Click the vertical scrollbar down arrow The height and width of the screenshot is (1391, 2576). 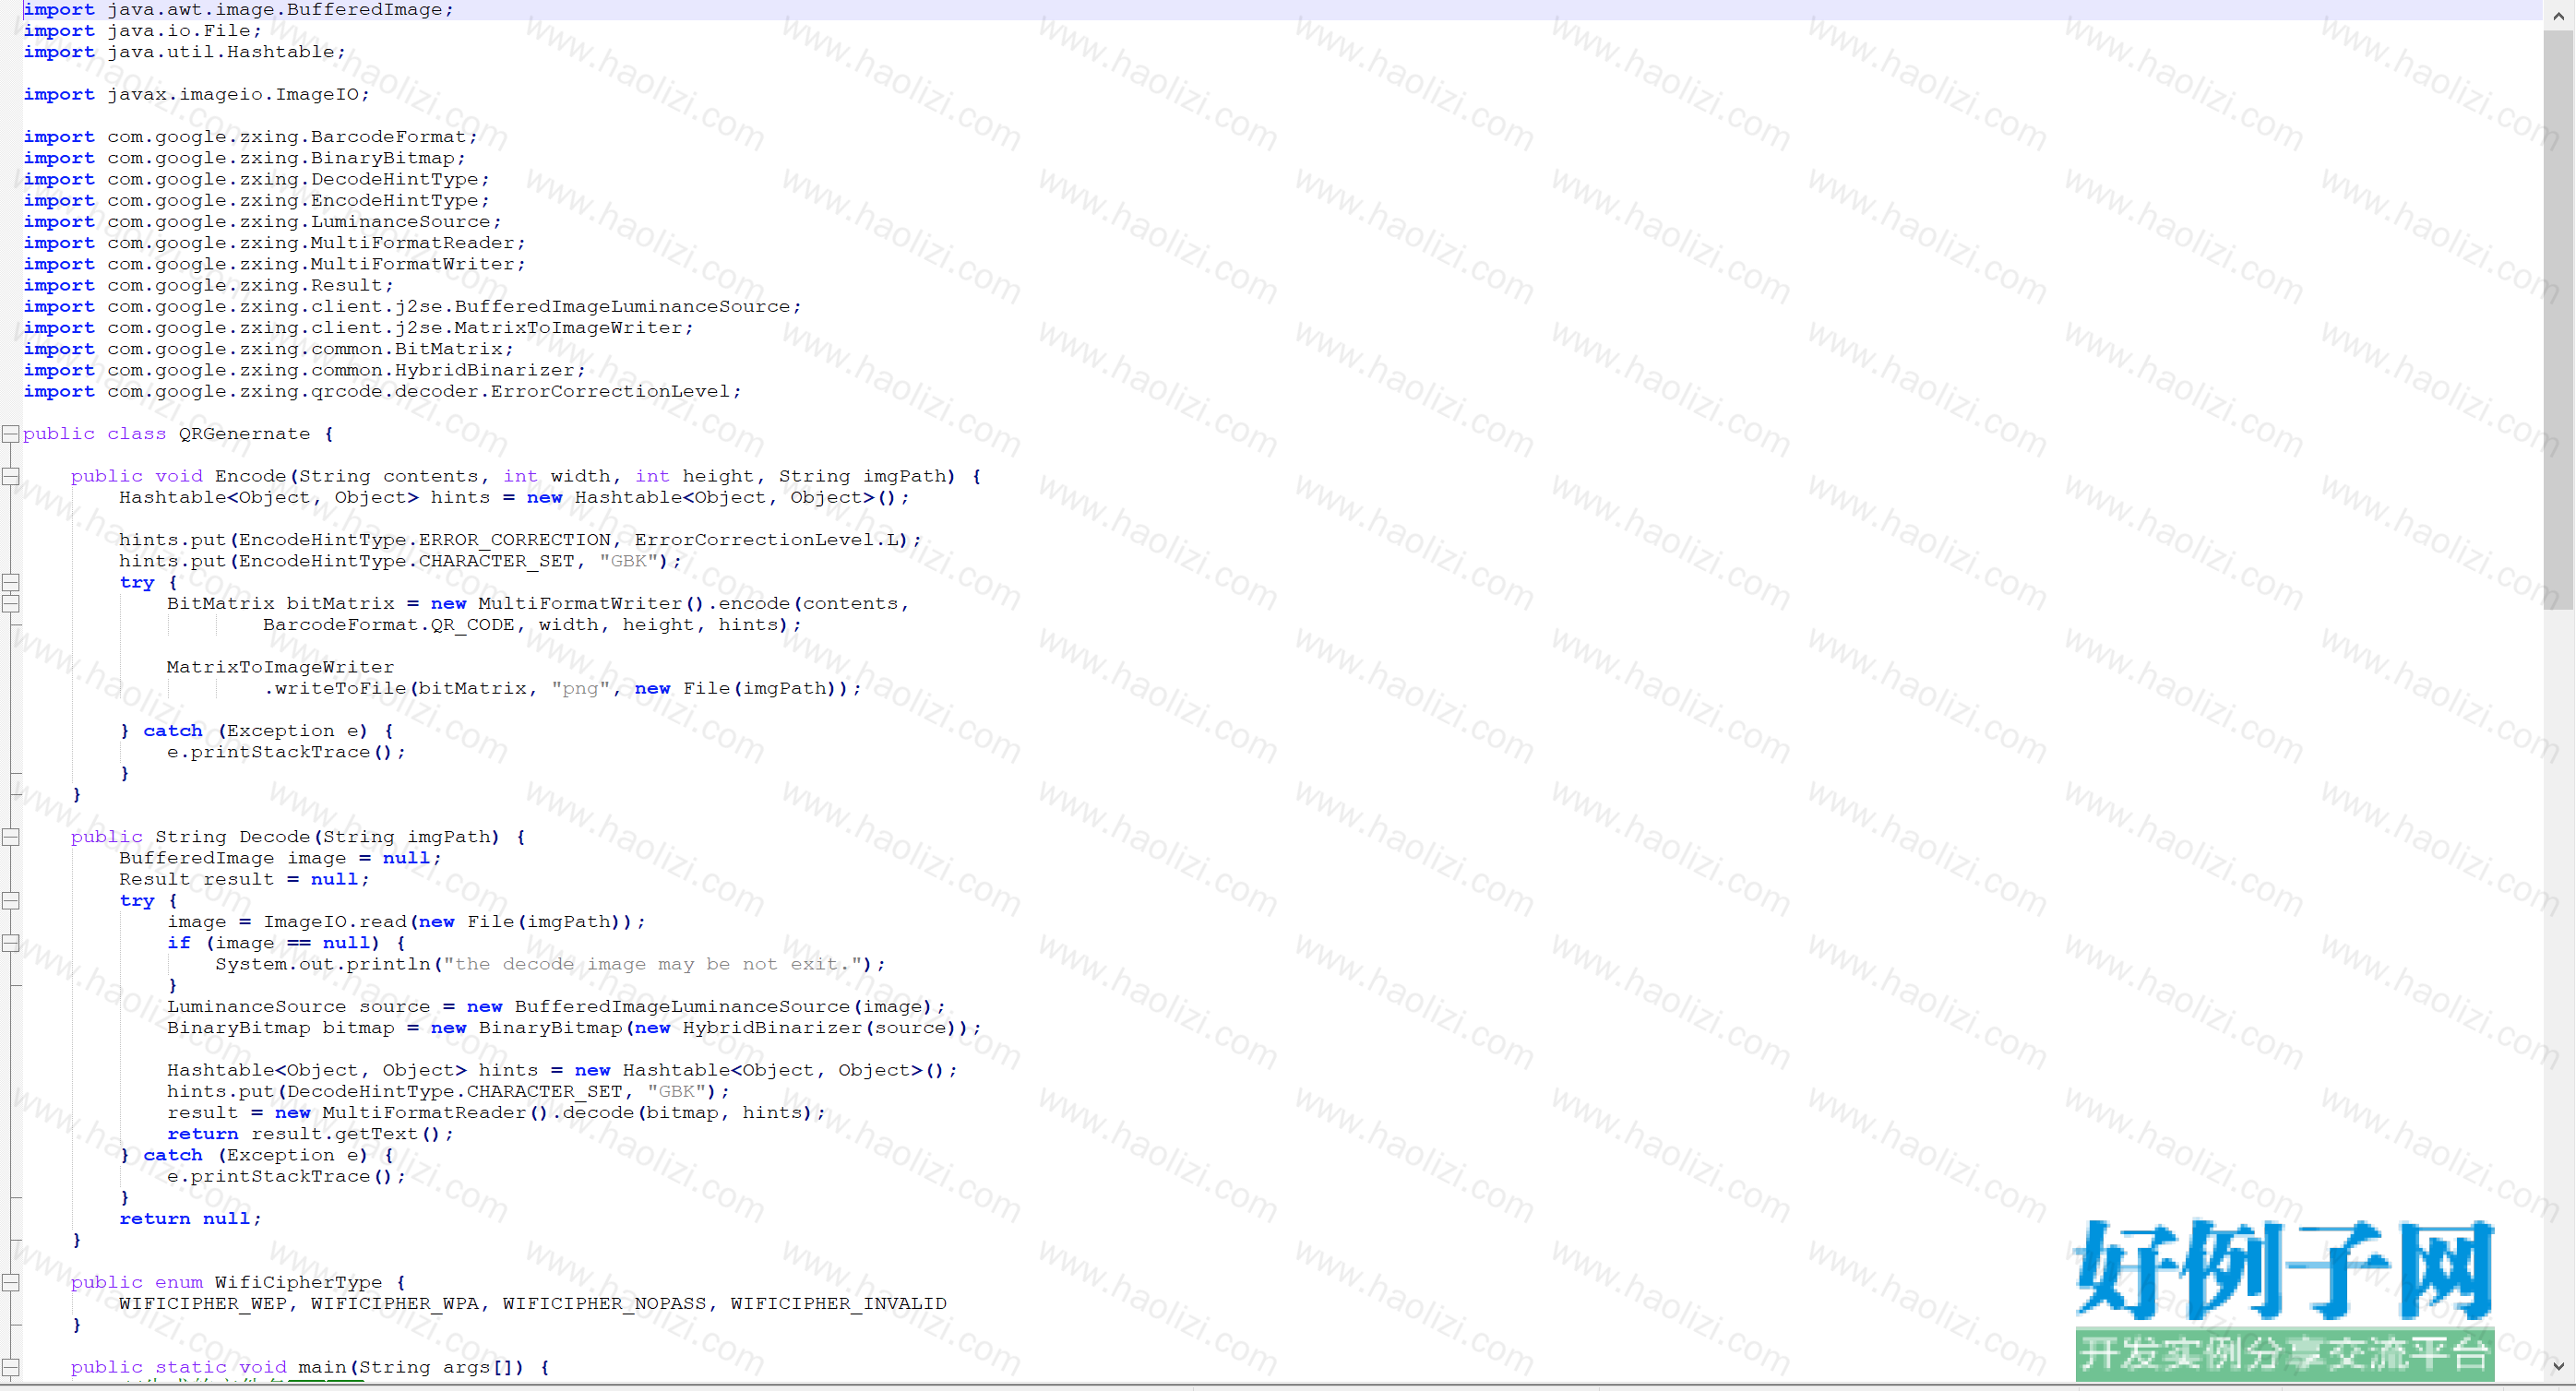(x=2558, y=1366)
